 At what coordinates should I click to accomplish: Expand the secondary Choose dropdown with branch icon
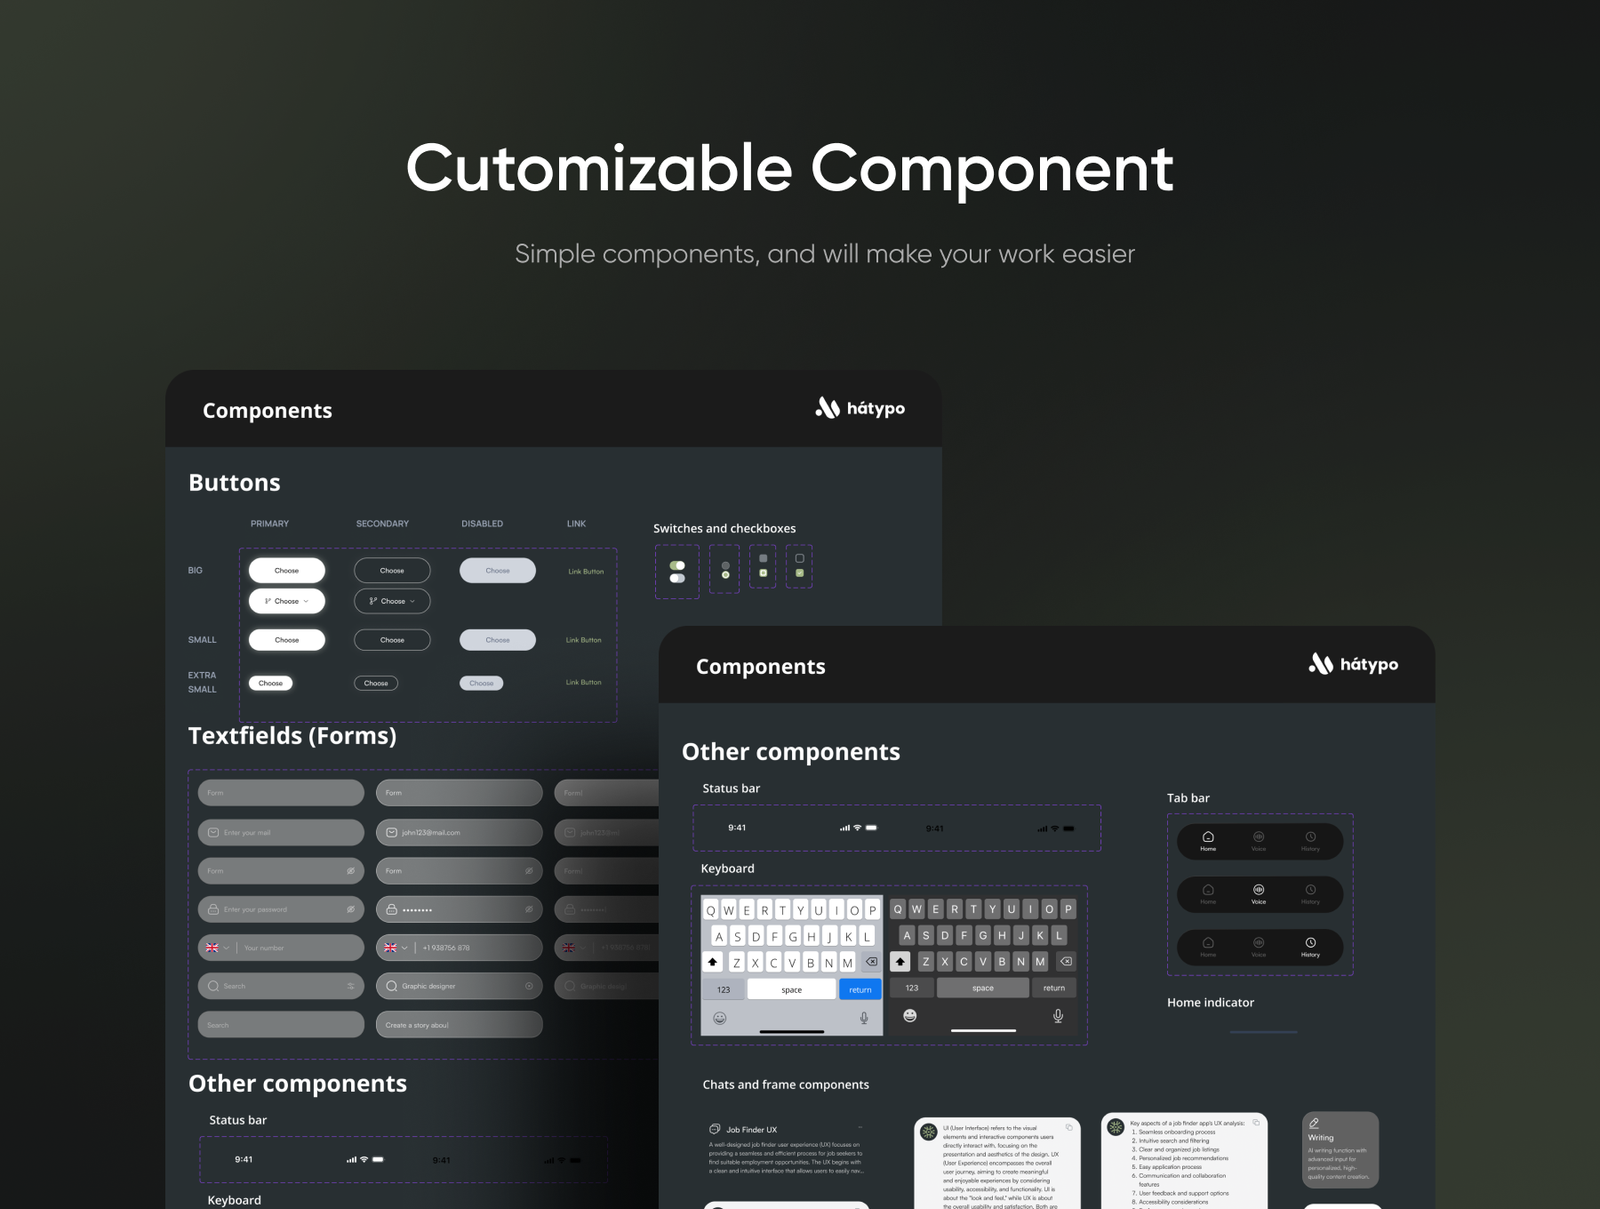click(x=392, y=601)
